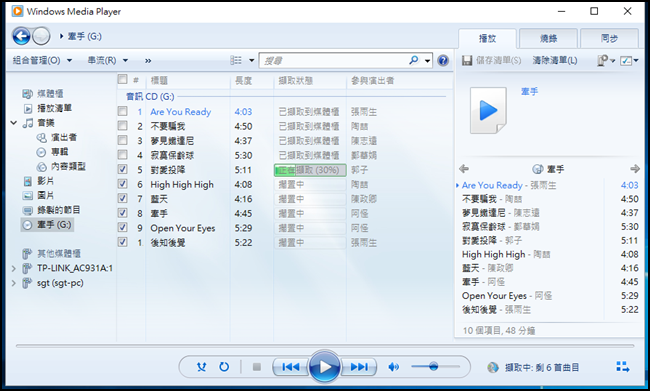Switch to the 播放 Play tab
The width and height of the screenshot is (650, 391).
click(x=487, y=39)
